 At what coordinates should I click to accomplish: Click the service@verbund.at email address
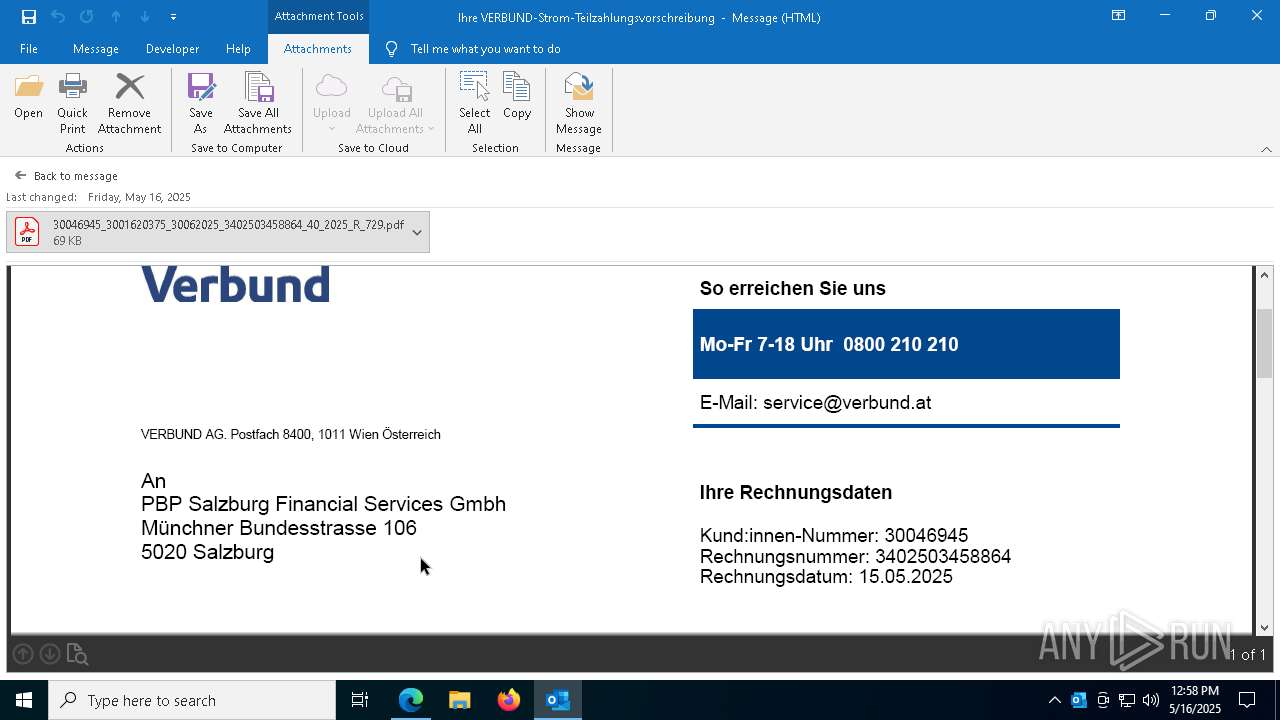[847, 403]
